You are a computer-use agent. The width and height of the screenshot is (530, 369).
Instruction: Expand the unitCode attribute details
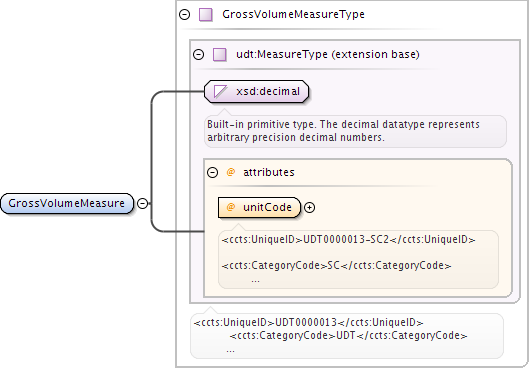point(309,207)
